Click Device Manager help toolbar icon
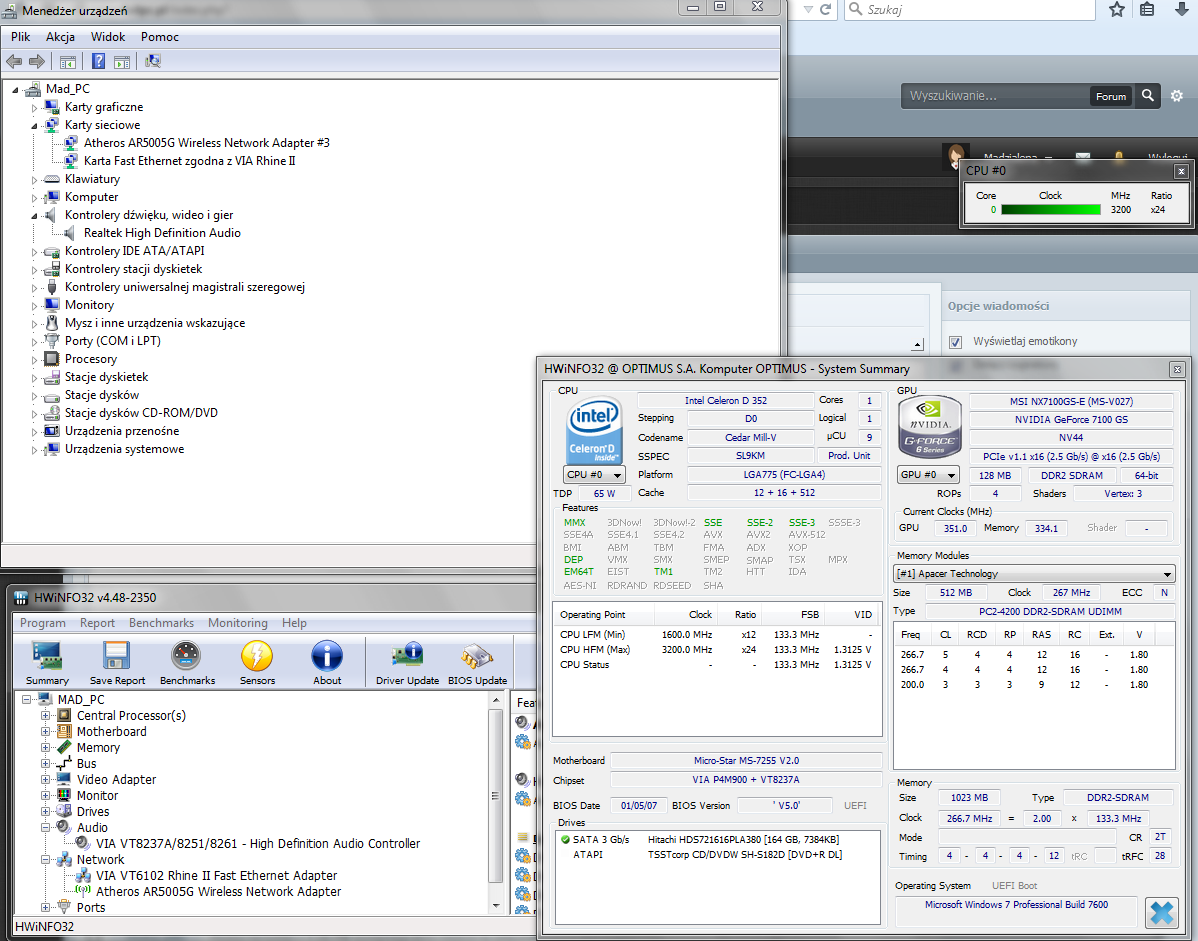 tap(99, 61)
